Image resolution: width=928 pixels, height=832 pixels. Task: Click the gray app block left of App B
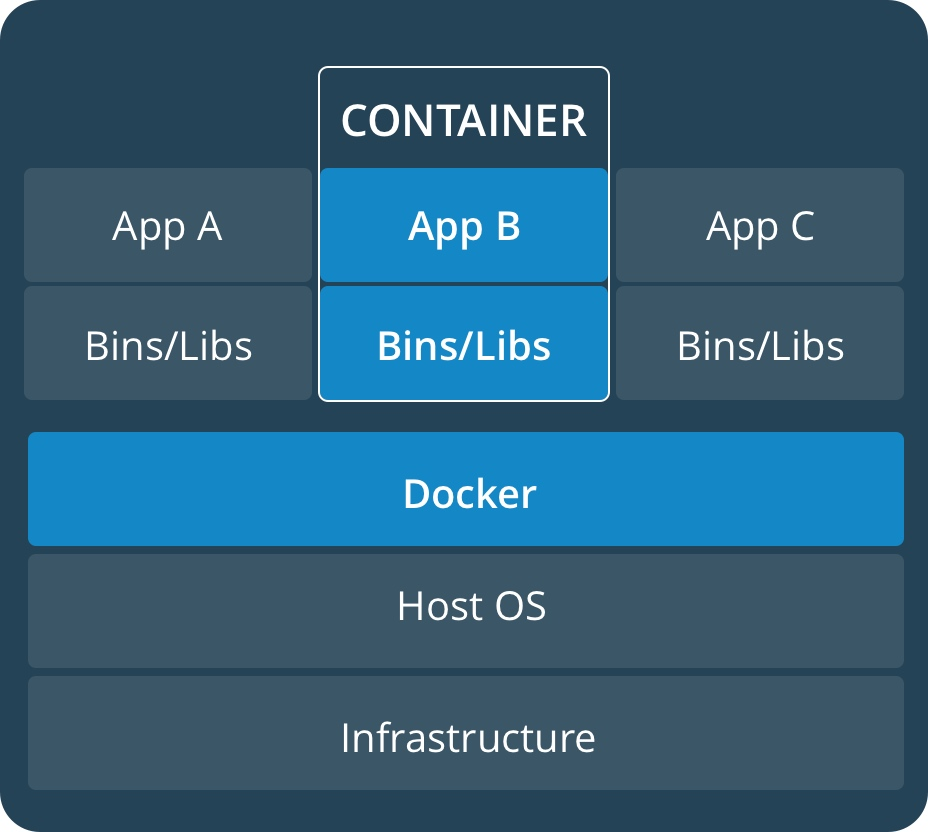(x=168, y=225)
